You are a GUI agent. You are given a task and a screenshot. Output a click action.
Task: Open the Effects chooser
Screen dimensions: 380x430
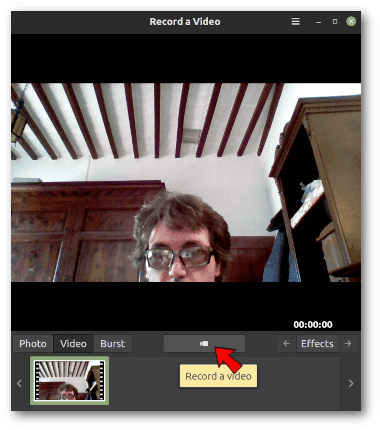point(317,344)
